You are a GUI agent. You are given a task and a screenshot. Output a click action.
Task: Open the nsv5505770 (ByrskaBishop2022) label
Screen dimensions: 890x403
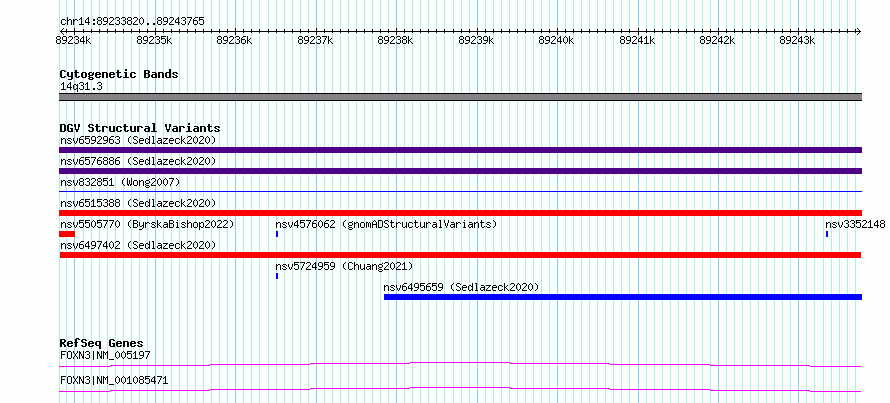click(147, 224)
